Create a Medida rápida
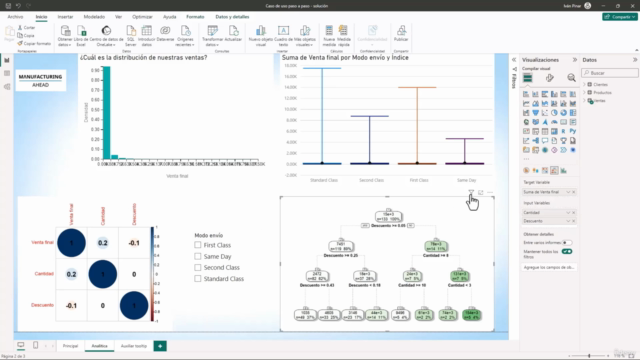 344,35
